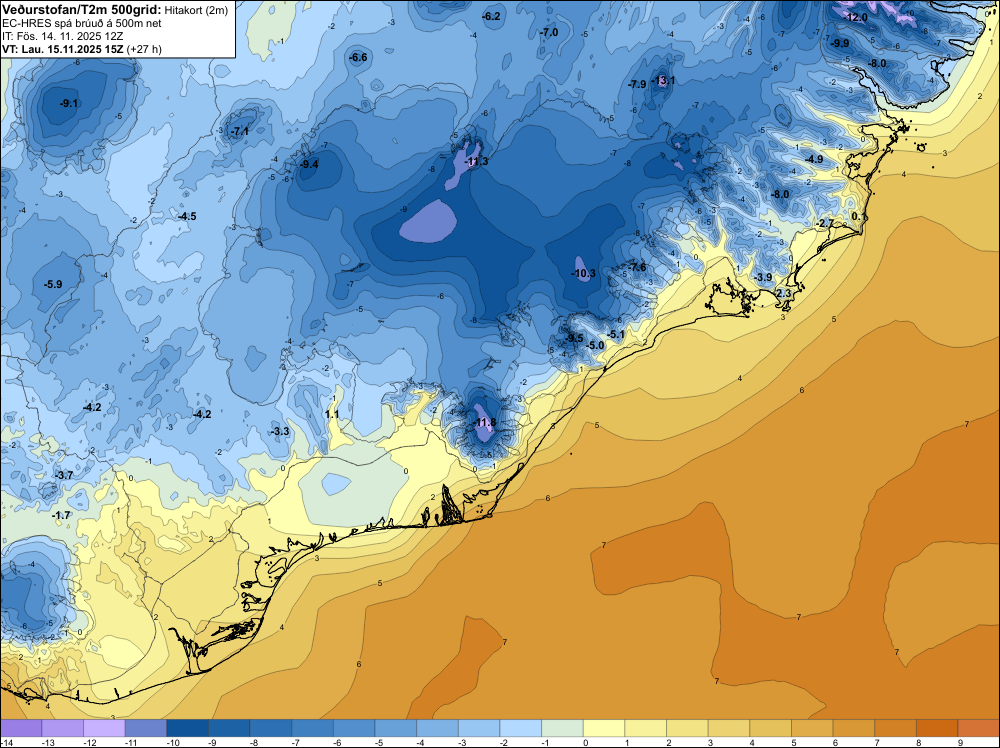Select the line 'EC-HRES spá brúuð á 500m net'

coord(82,24)
